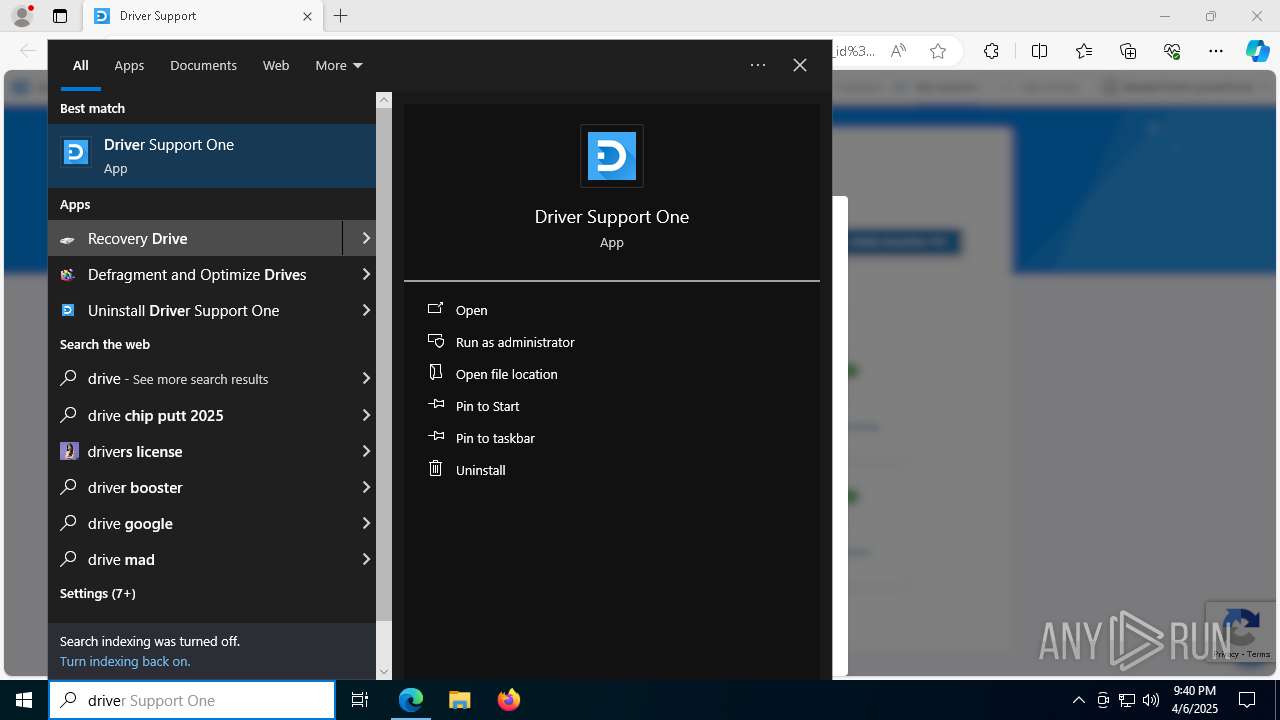This screenshot has width=1280, height=720.
Task: Click the results list scrollbar up arrow
Action: (x=384, y=100)
